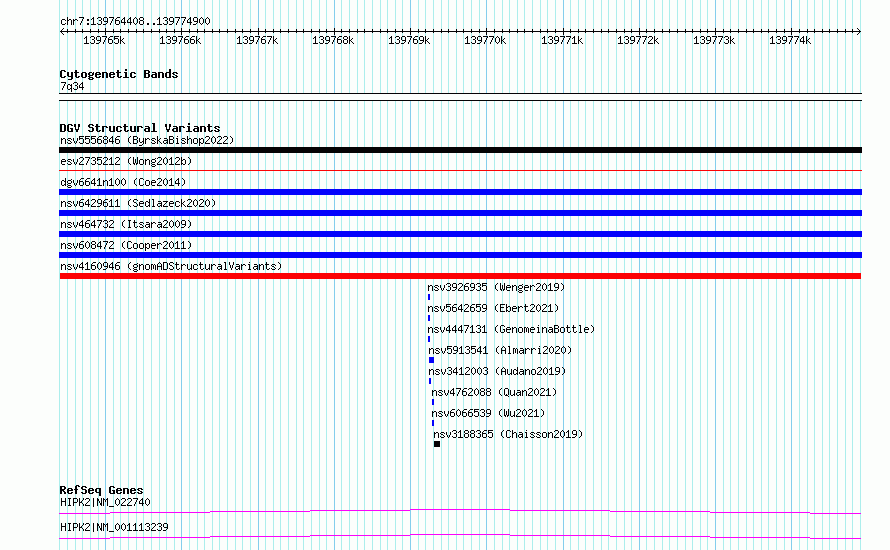Image resolution: width=890 pixels, height=550 pixels.
Task: Click the small blue nsv3412003 variant marker
Action: click(430, 381)
